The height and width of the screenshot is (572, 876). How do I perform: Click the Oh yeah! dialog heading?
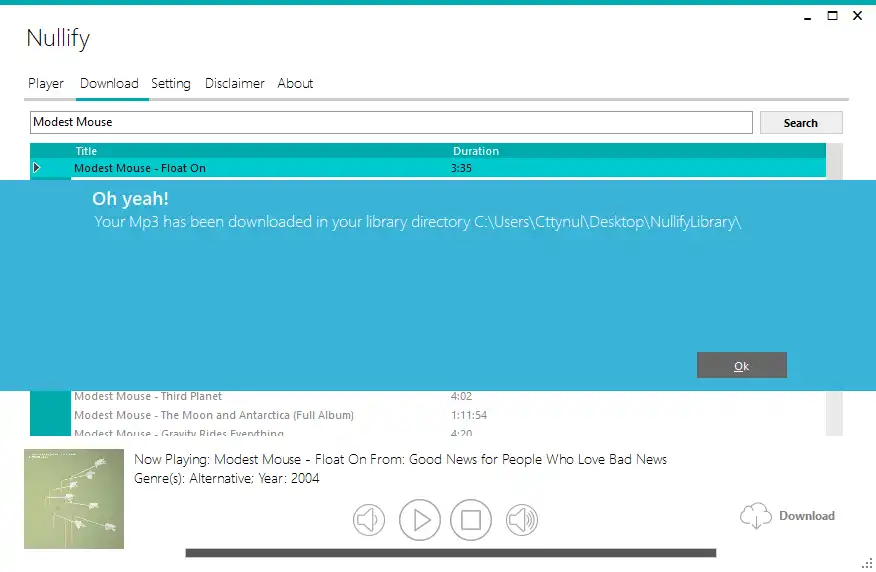coord(130,199)
